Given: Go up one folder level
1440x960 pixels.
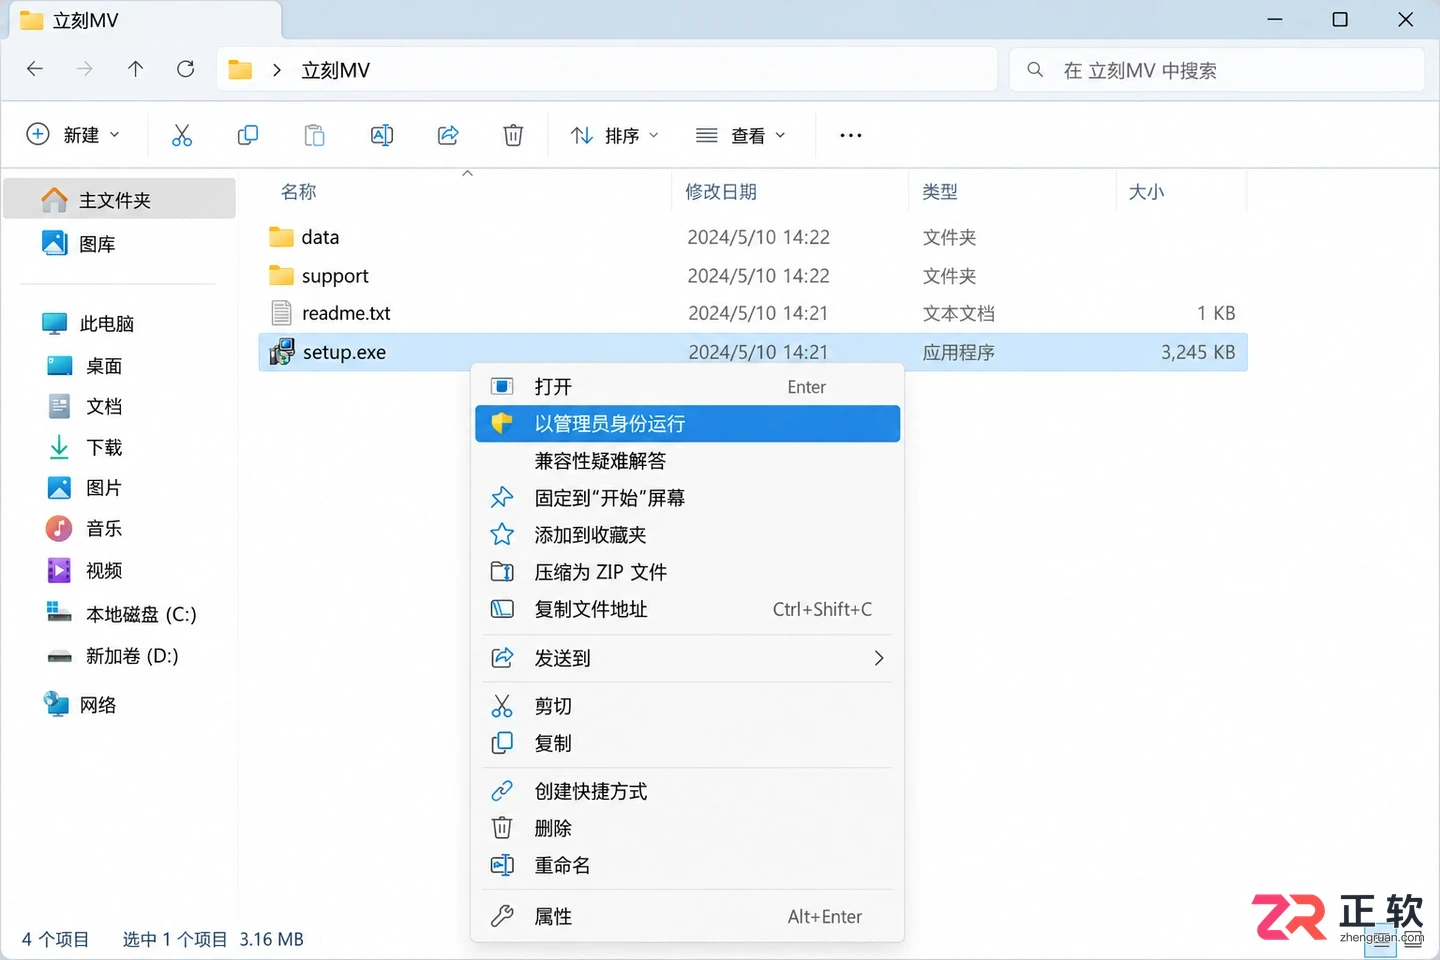Looking at the screenshot, I should 135,69.
